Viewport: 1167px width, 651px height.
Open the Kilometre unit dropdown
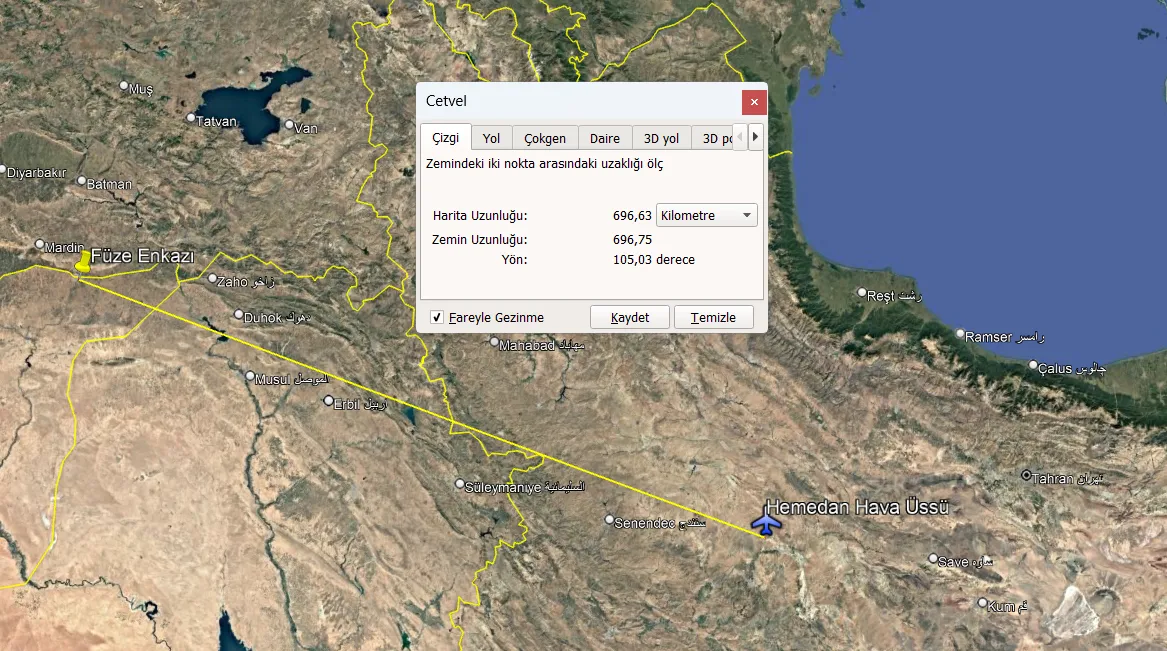(706, 215)
